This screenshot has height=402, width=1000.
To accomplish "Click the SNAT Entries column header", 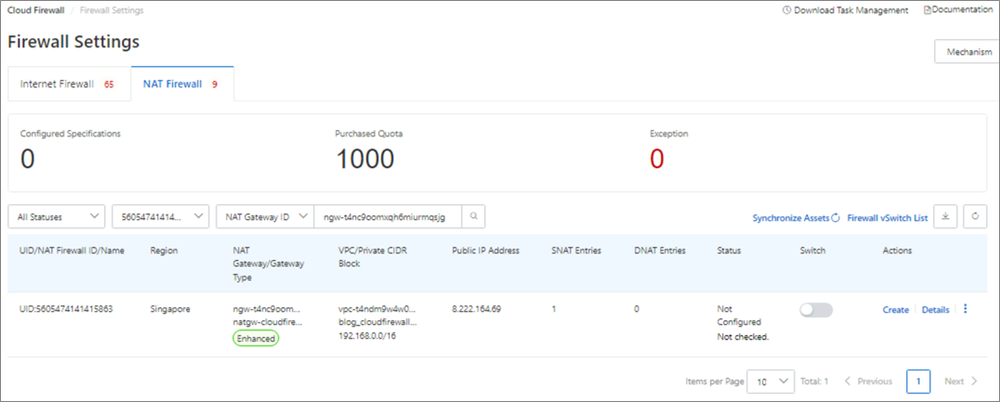I will [576, 251].
